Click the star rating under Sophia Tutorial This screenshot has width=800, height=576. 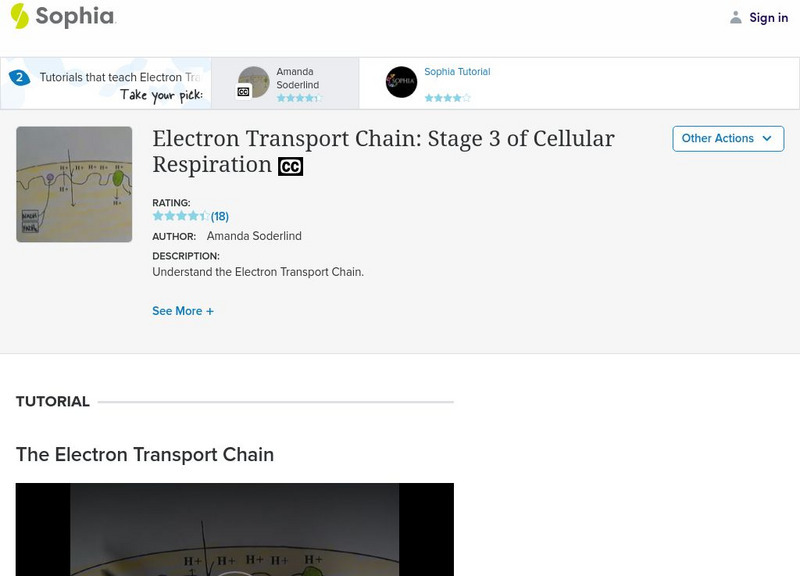click(447, 98)
